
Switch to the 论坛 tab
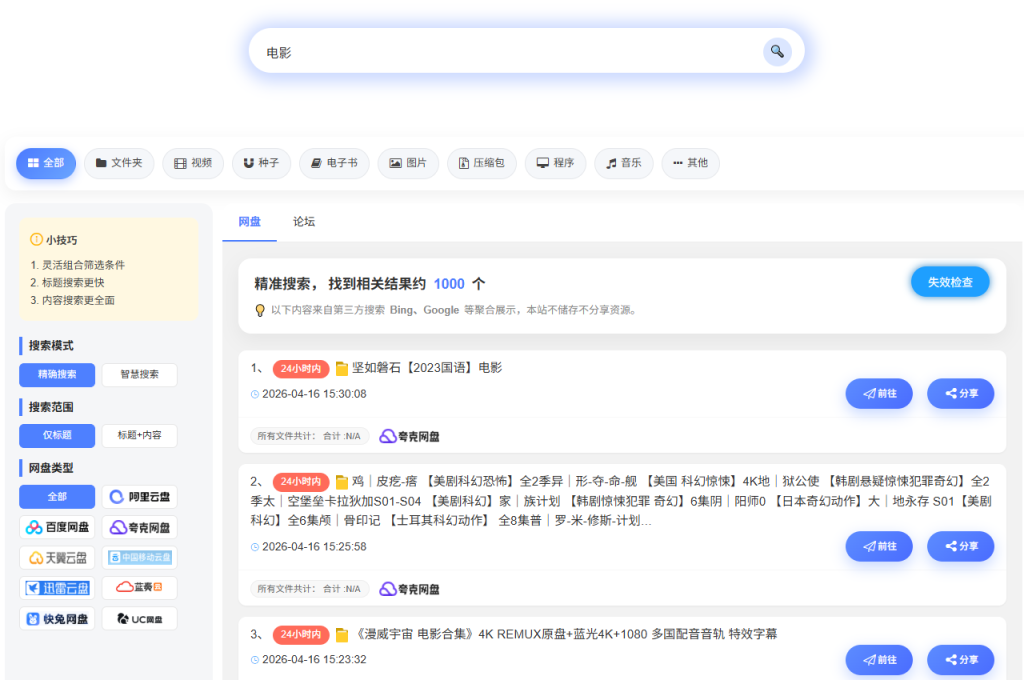click(x=304, y=222)
